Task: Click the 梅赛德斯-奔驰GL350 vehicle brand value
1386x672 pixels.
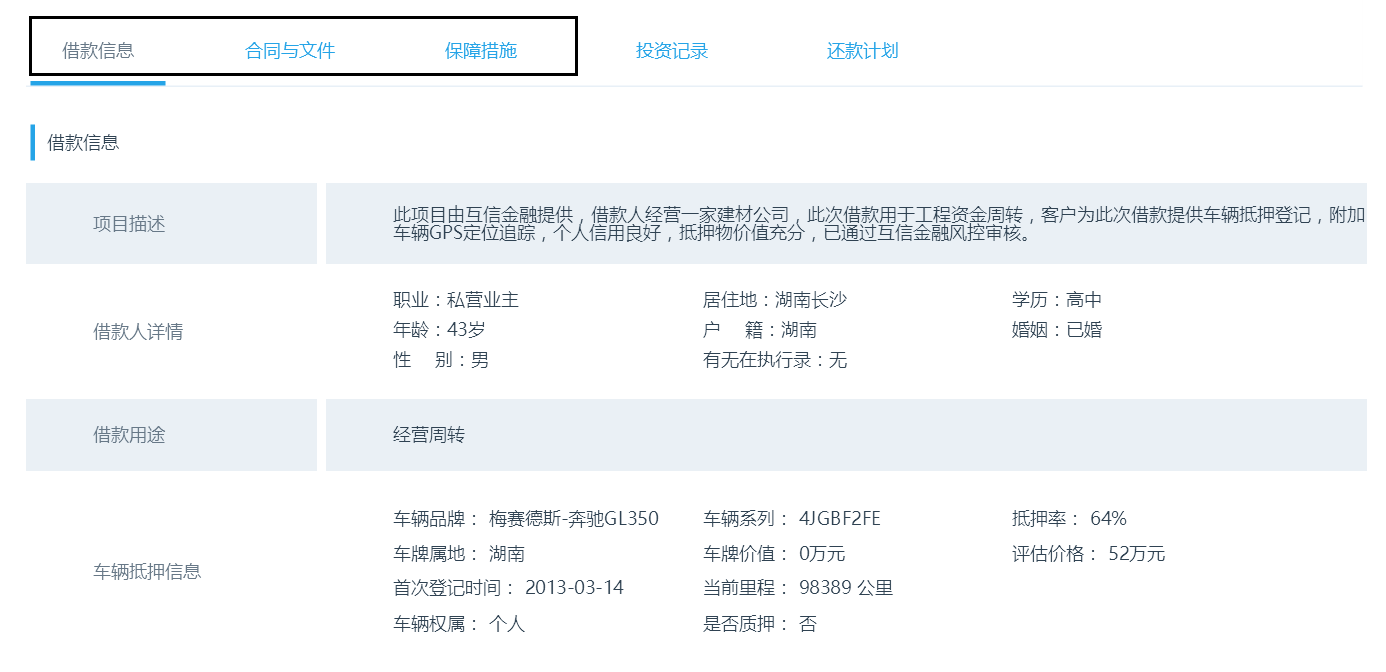Action: click(574, 519)
